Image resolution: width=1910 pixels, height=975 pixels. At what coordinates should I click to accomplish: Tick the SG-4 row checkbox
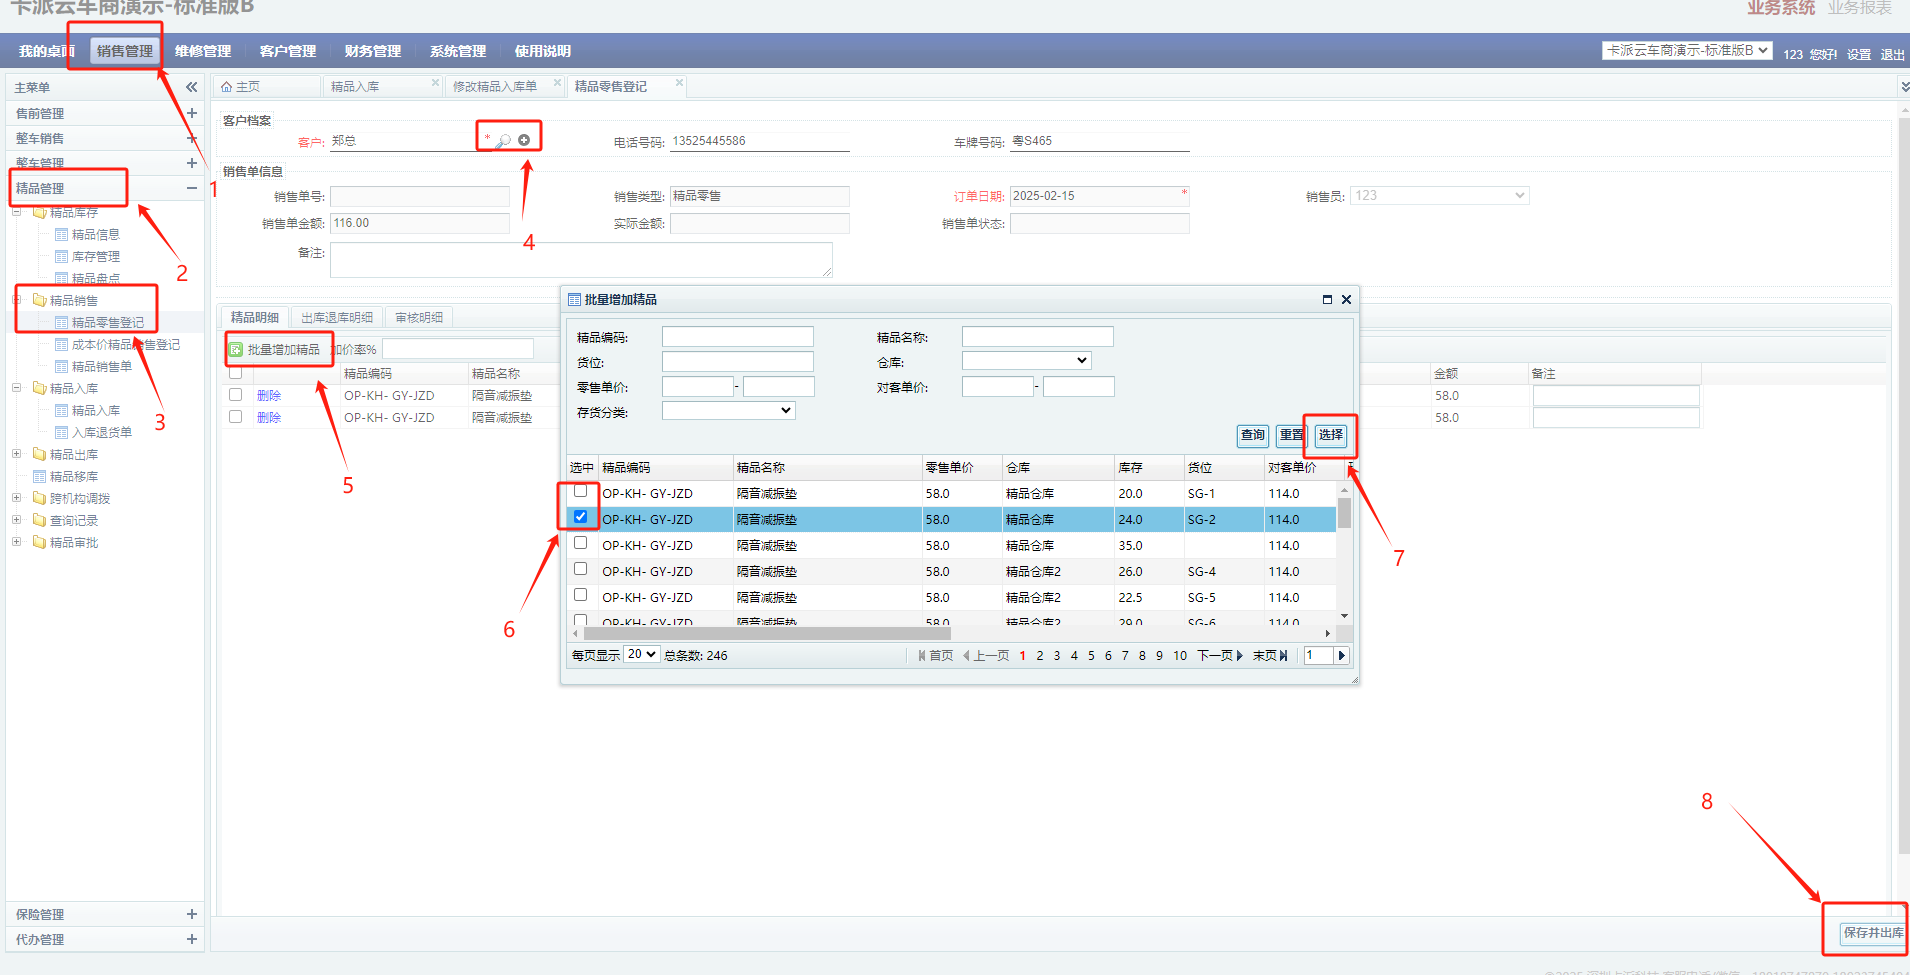(580, 569)
